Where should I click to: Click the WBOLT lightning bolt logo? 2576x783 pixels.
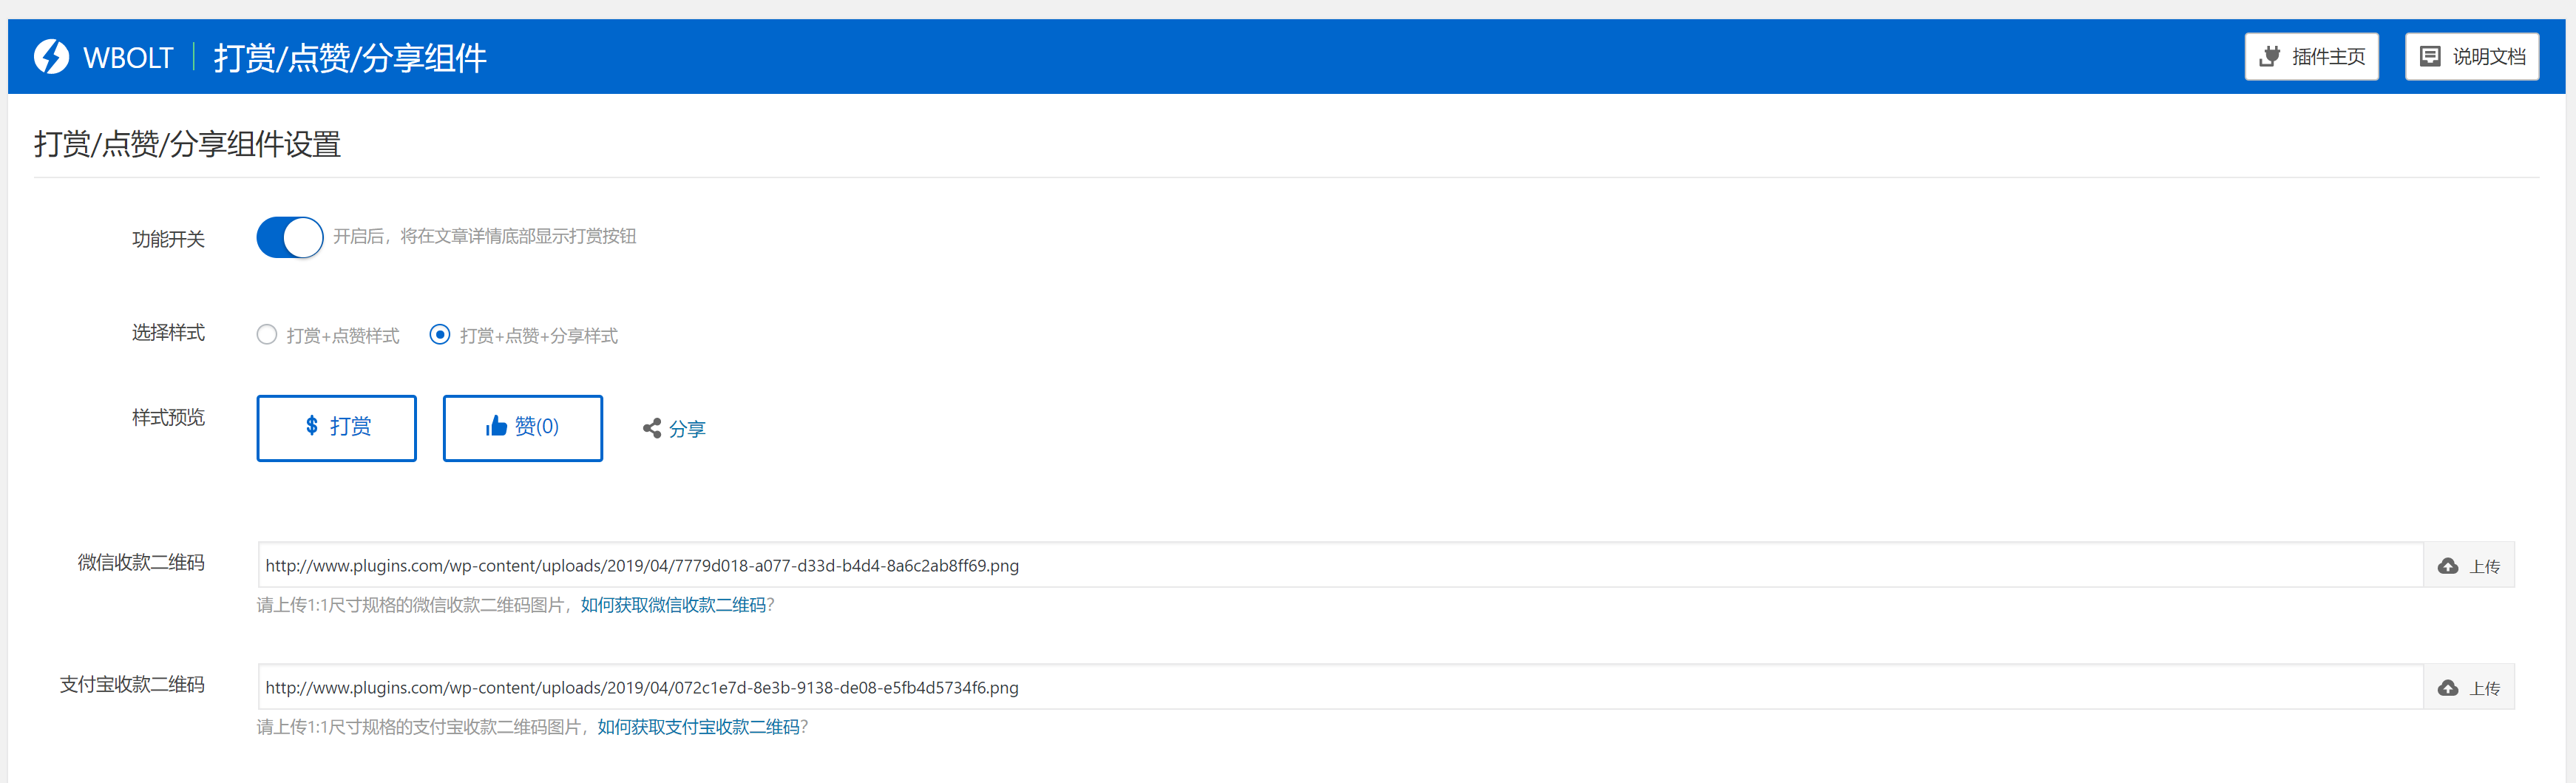51,57
